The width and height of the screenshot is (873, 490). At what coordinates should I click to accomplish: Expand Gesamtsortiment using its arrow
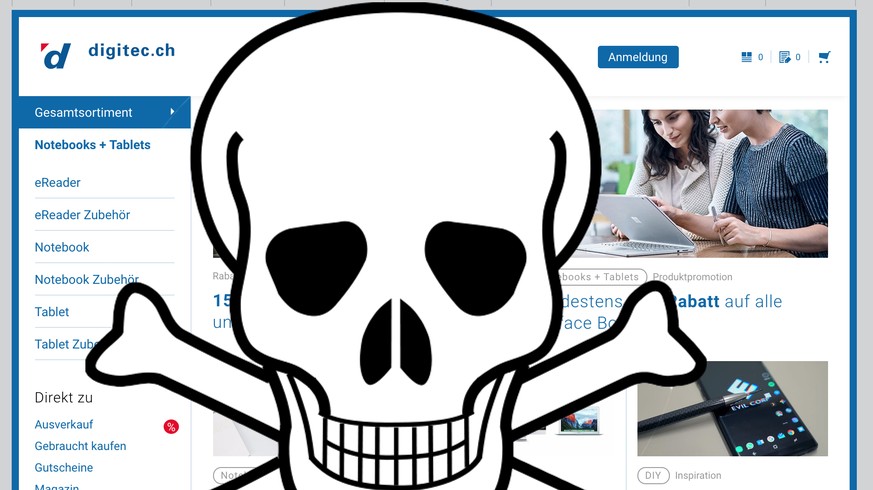tap(172, 112)
